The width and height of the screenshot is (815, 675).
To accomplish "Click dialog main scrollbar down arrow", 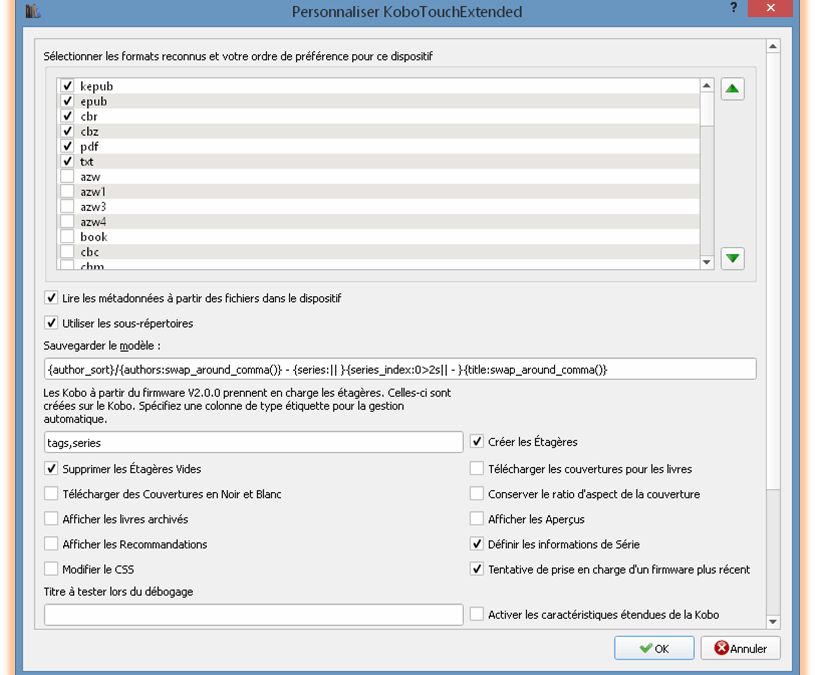I will click(x=773, y=621).
